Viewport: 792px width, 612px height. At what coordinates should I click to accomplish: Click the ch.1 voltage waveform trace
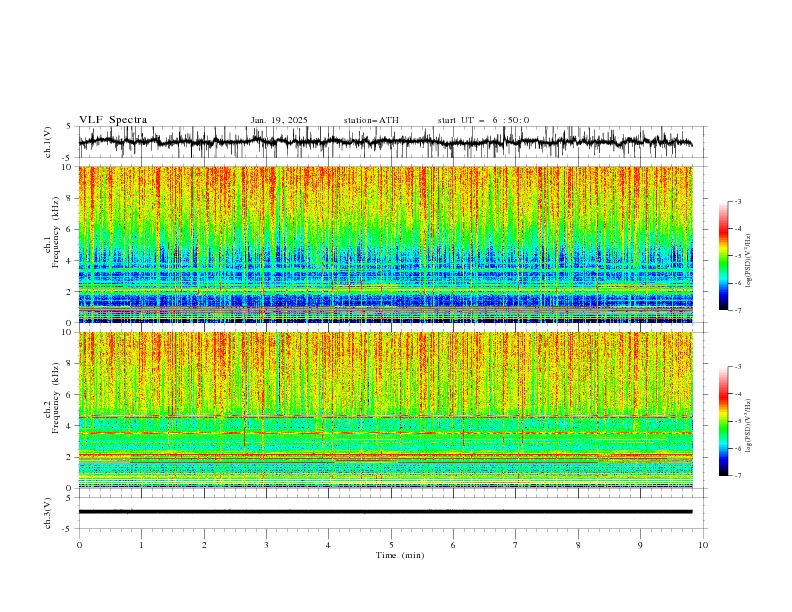[385, 142]
